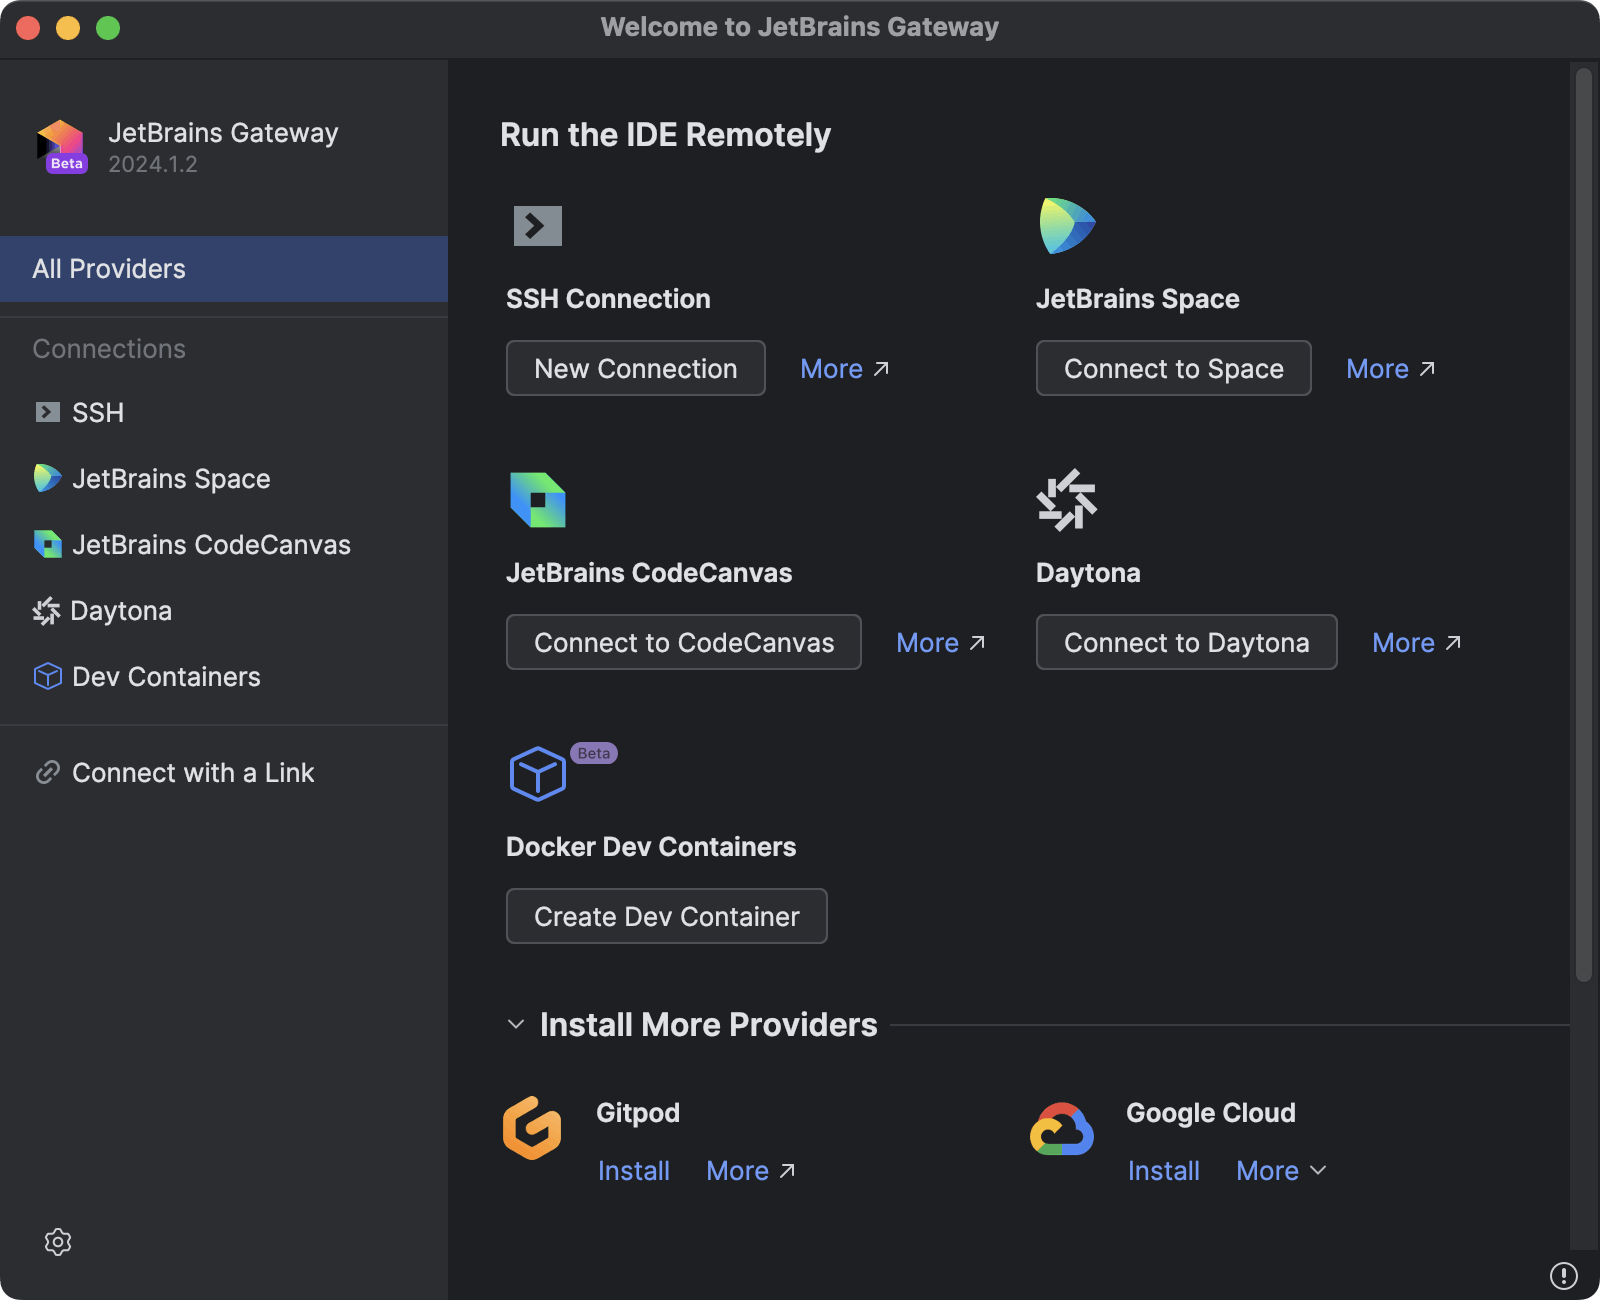Open settings via the gear icon

[58, 1242]
